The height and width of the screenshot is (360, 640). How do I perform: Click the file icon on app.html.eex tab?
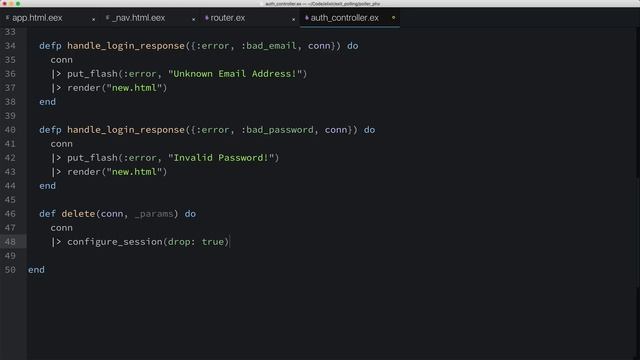[x=7, y=18]
